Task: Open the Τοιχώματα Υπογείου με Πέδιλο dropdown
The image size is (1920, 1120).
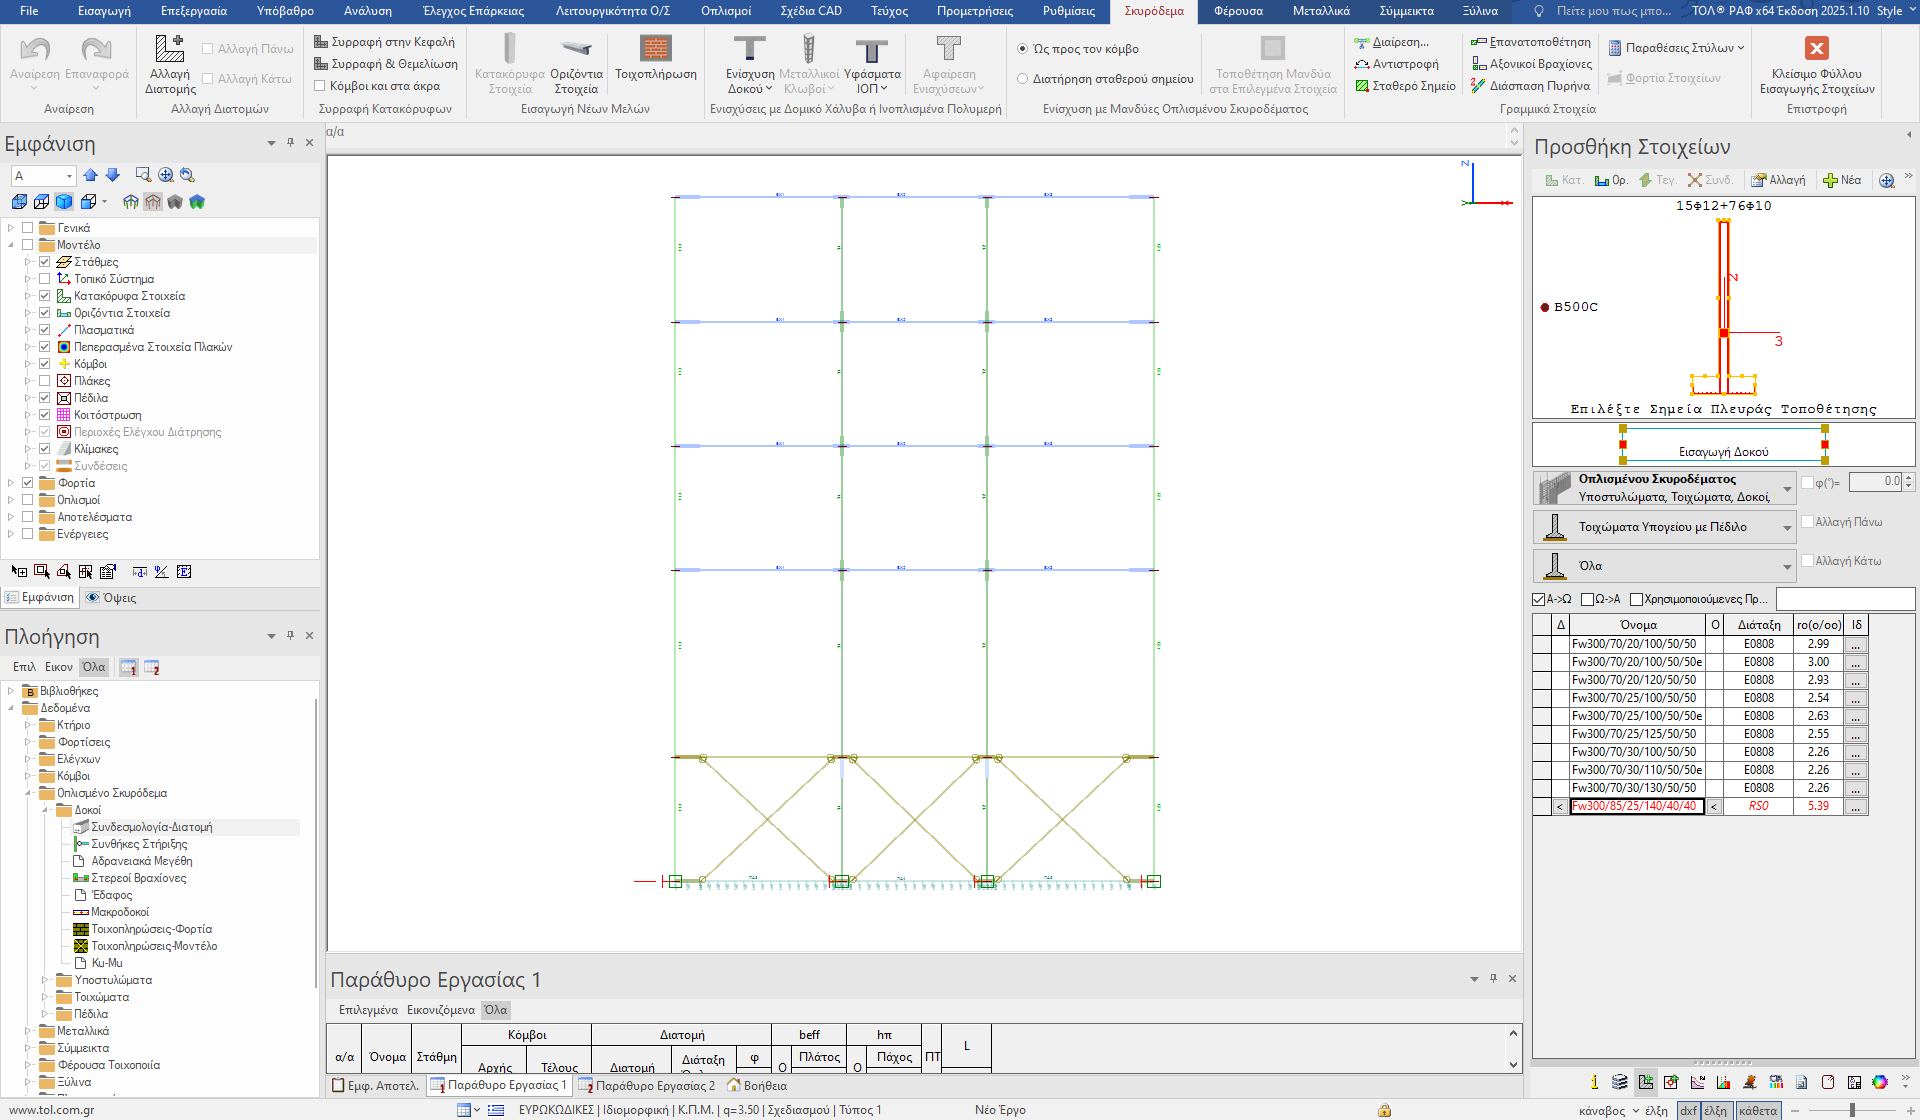Action: (x=1787, y=527)
